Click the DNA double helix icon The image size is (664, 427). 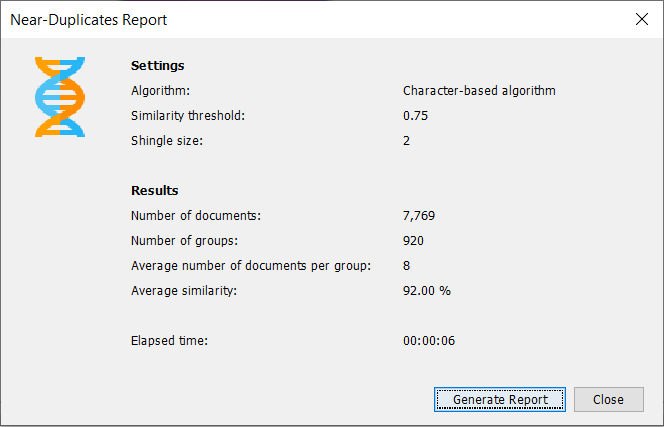pyautogui.click(x=60, y=97)
